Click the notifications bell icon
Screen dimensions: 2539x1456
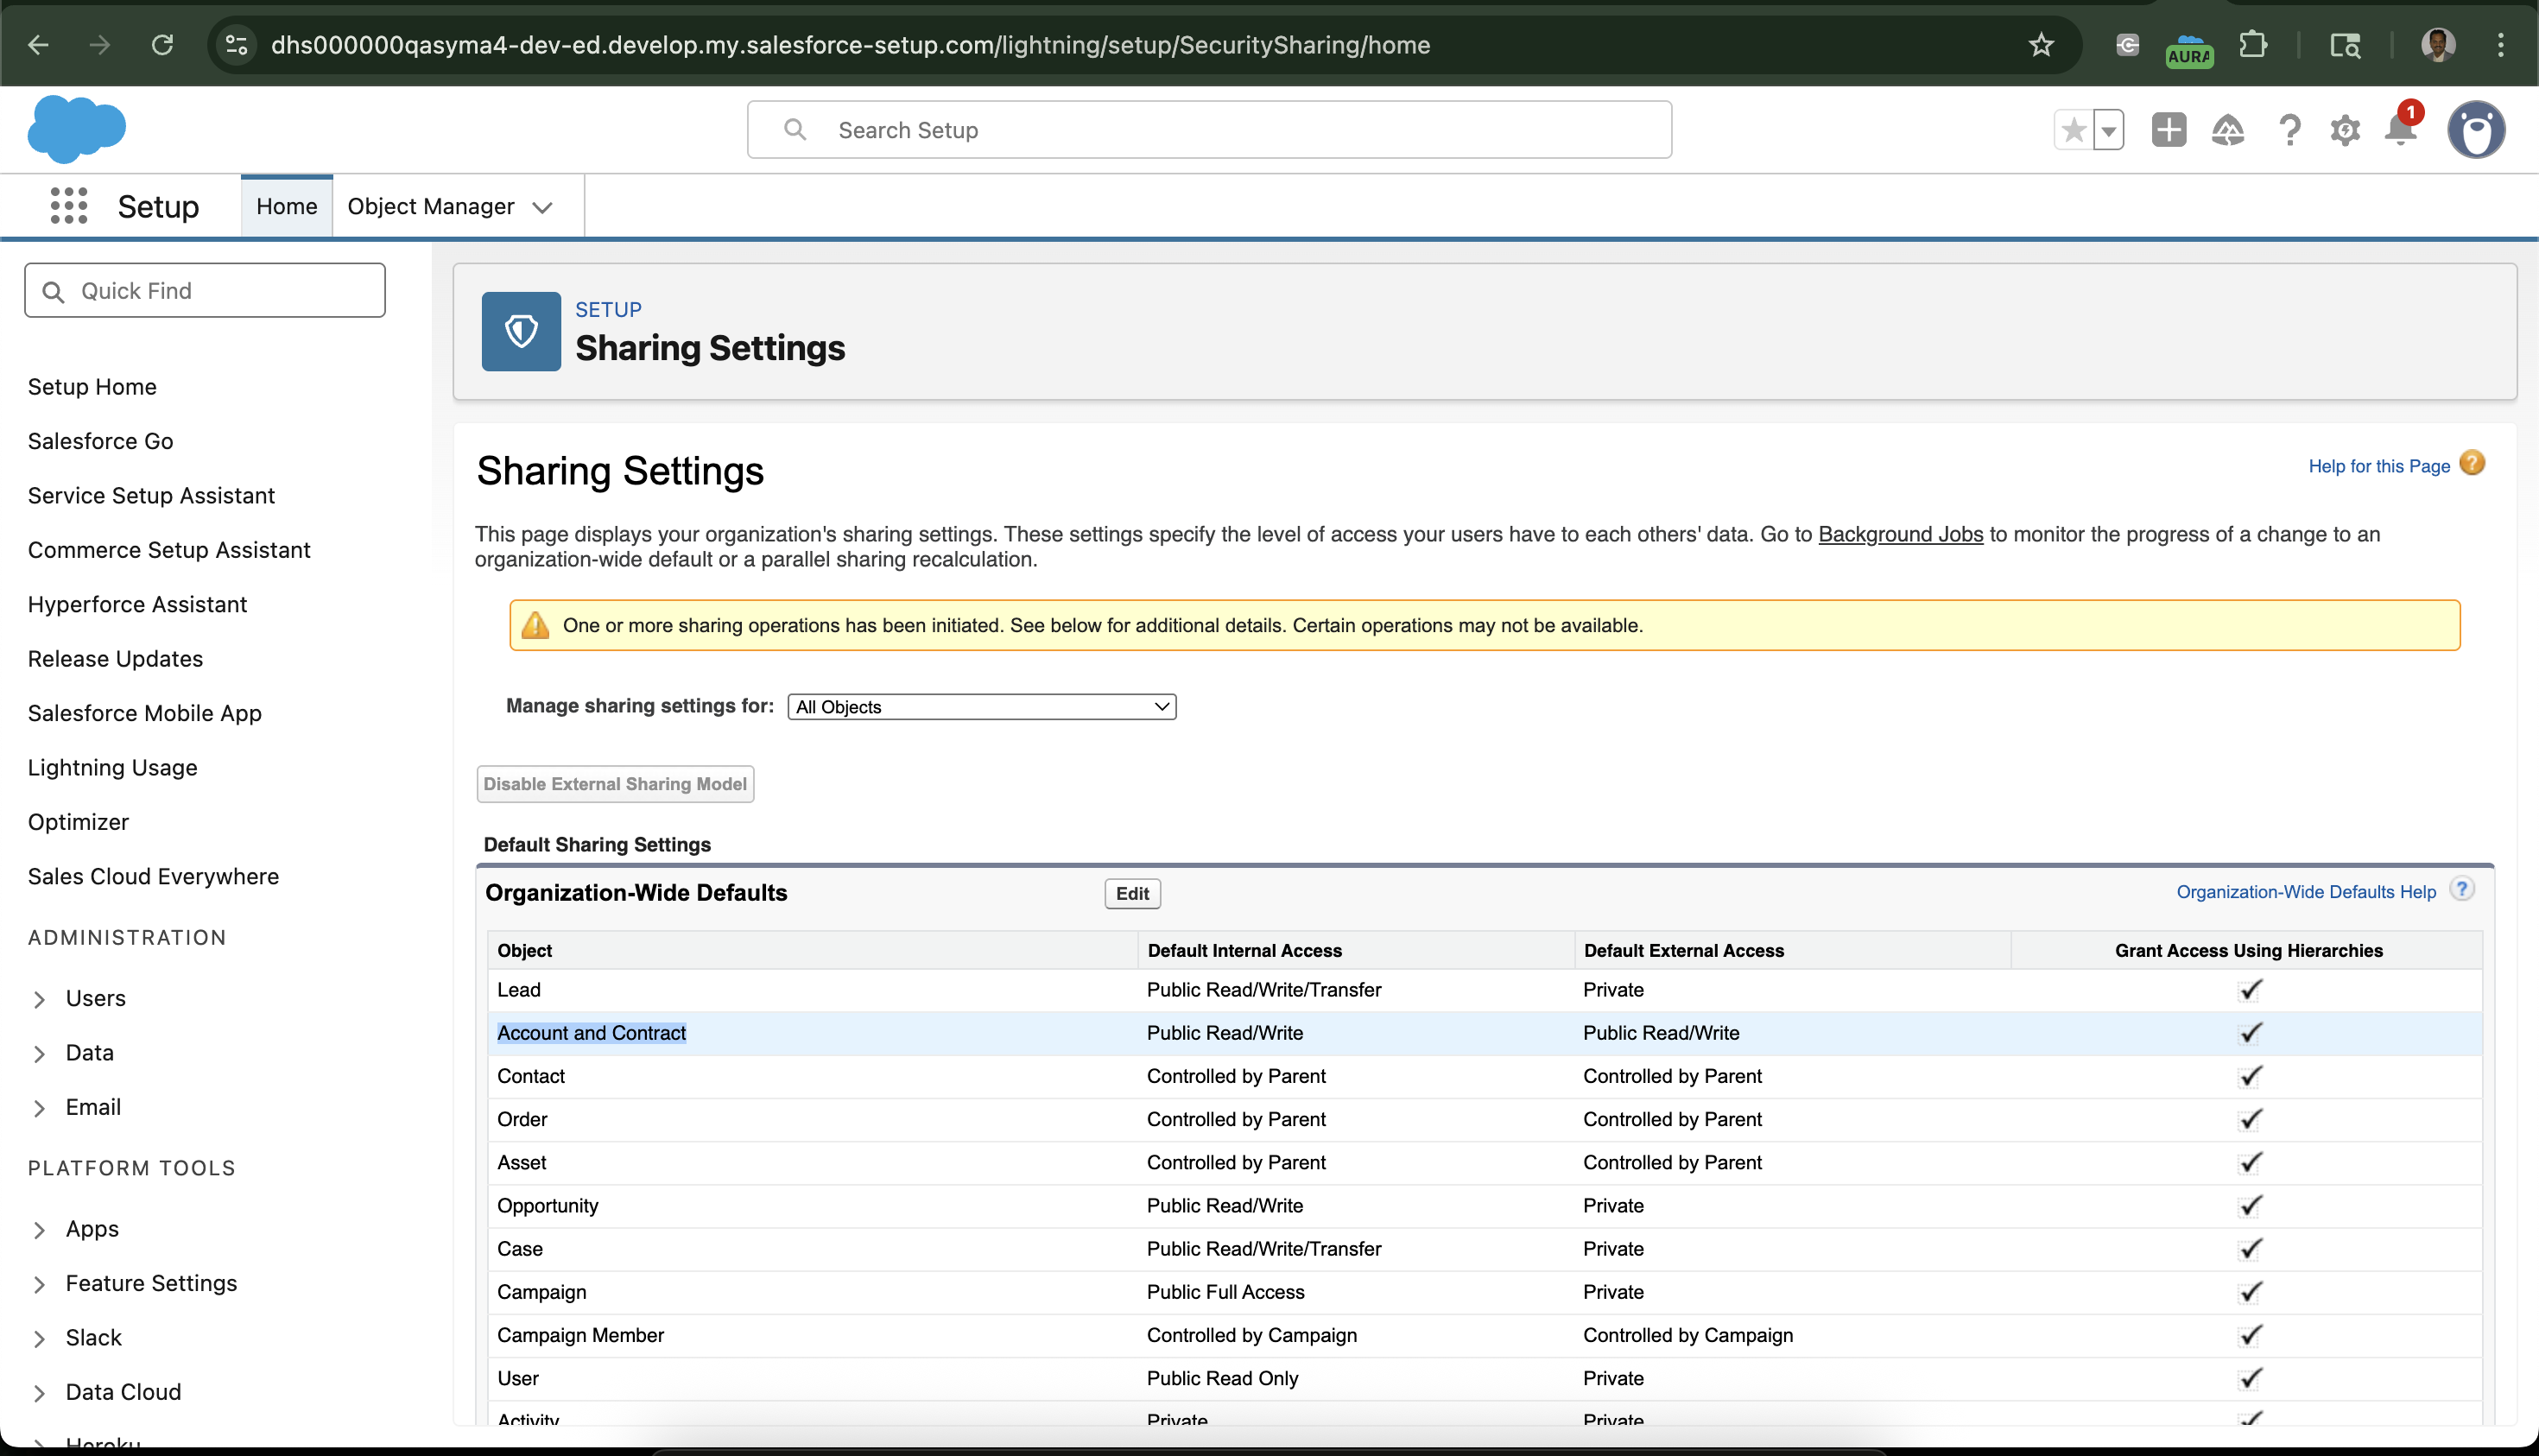point(2399,130)
